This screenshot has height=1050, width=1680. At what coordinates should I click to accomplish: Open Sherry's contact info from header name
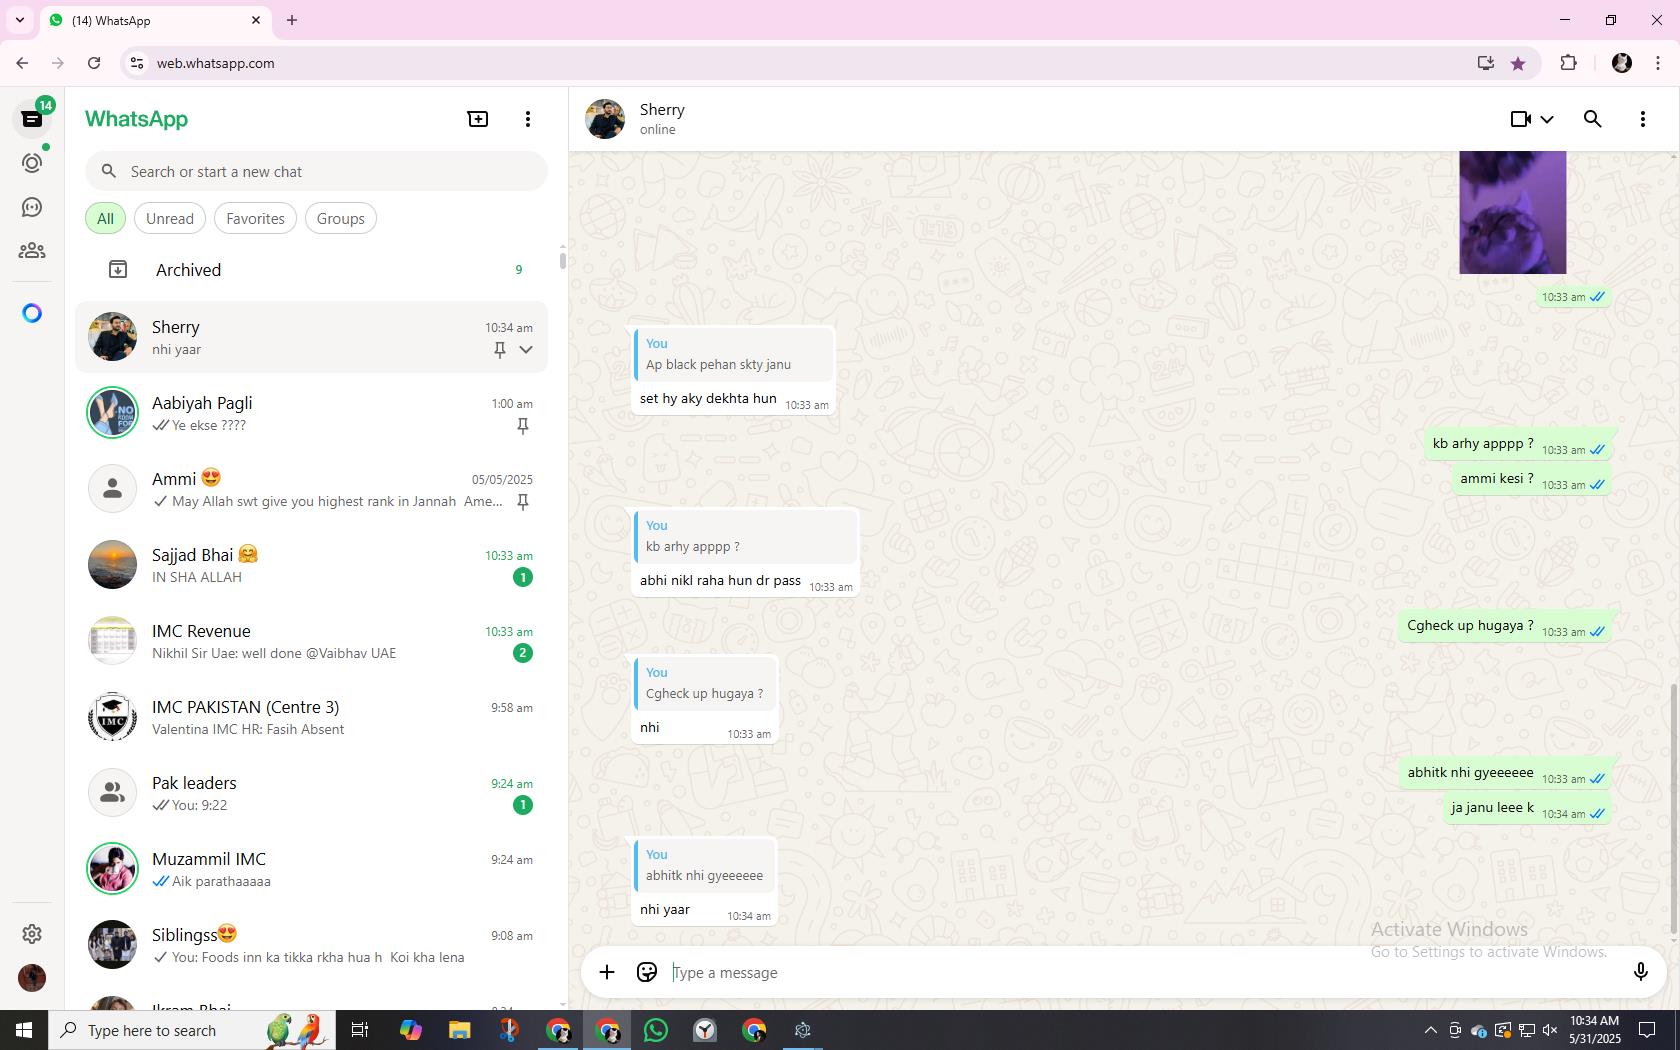662,110
